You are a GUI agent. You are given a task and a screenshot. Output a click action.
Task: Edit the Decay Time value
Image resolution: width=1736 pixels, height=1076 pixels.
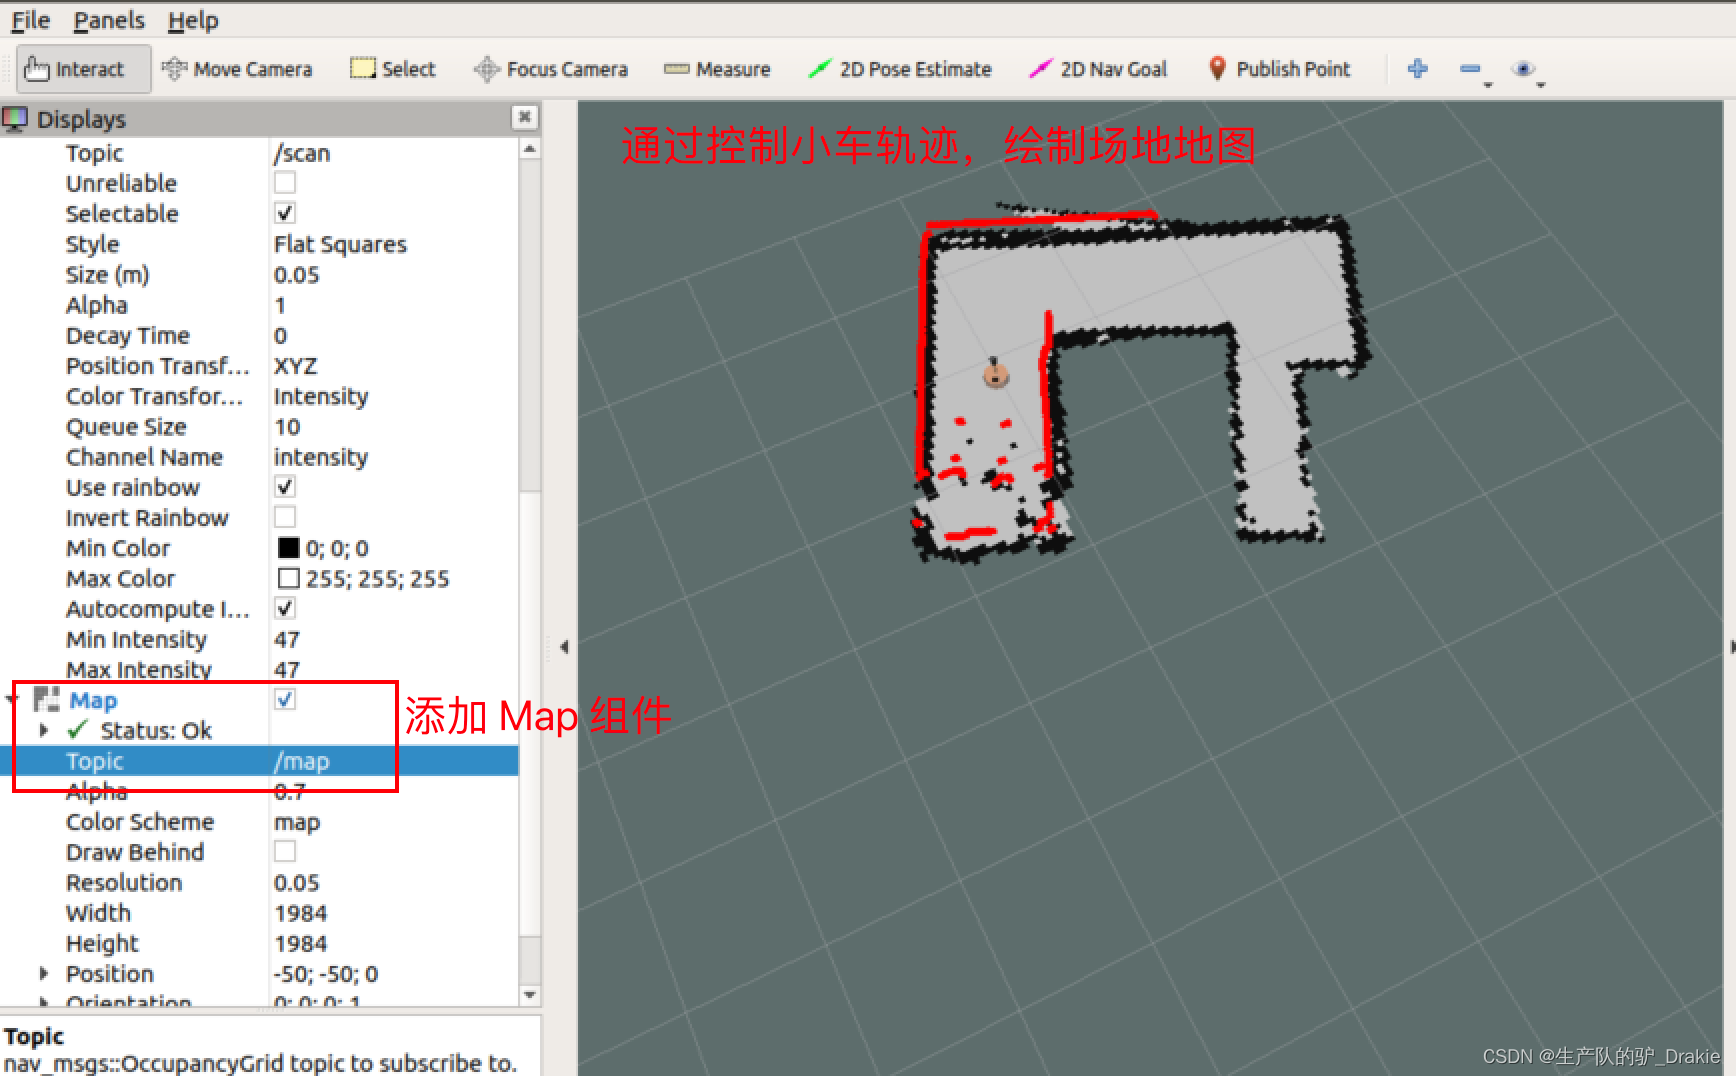coord(394,336)
